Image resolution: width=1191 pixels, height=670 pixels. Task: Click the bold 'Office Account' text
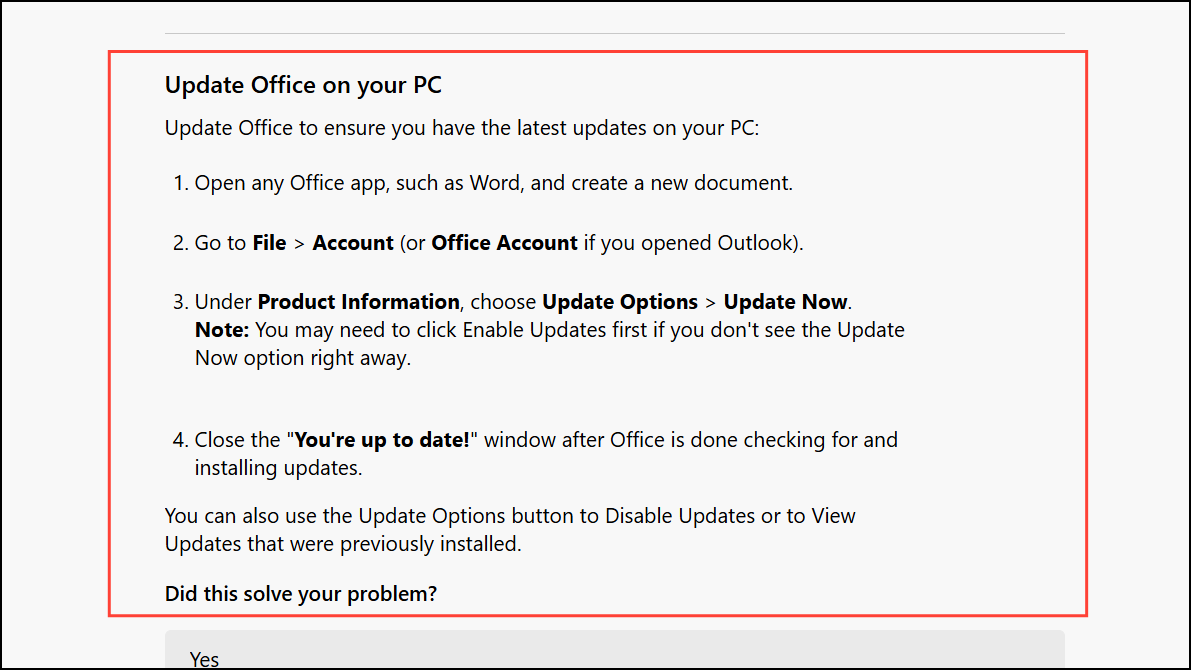coord(504,243)
